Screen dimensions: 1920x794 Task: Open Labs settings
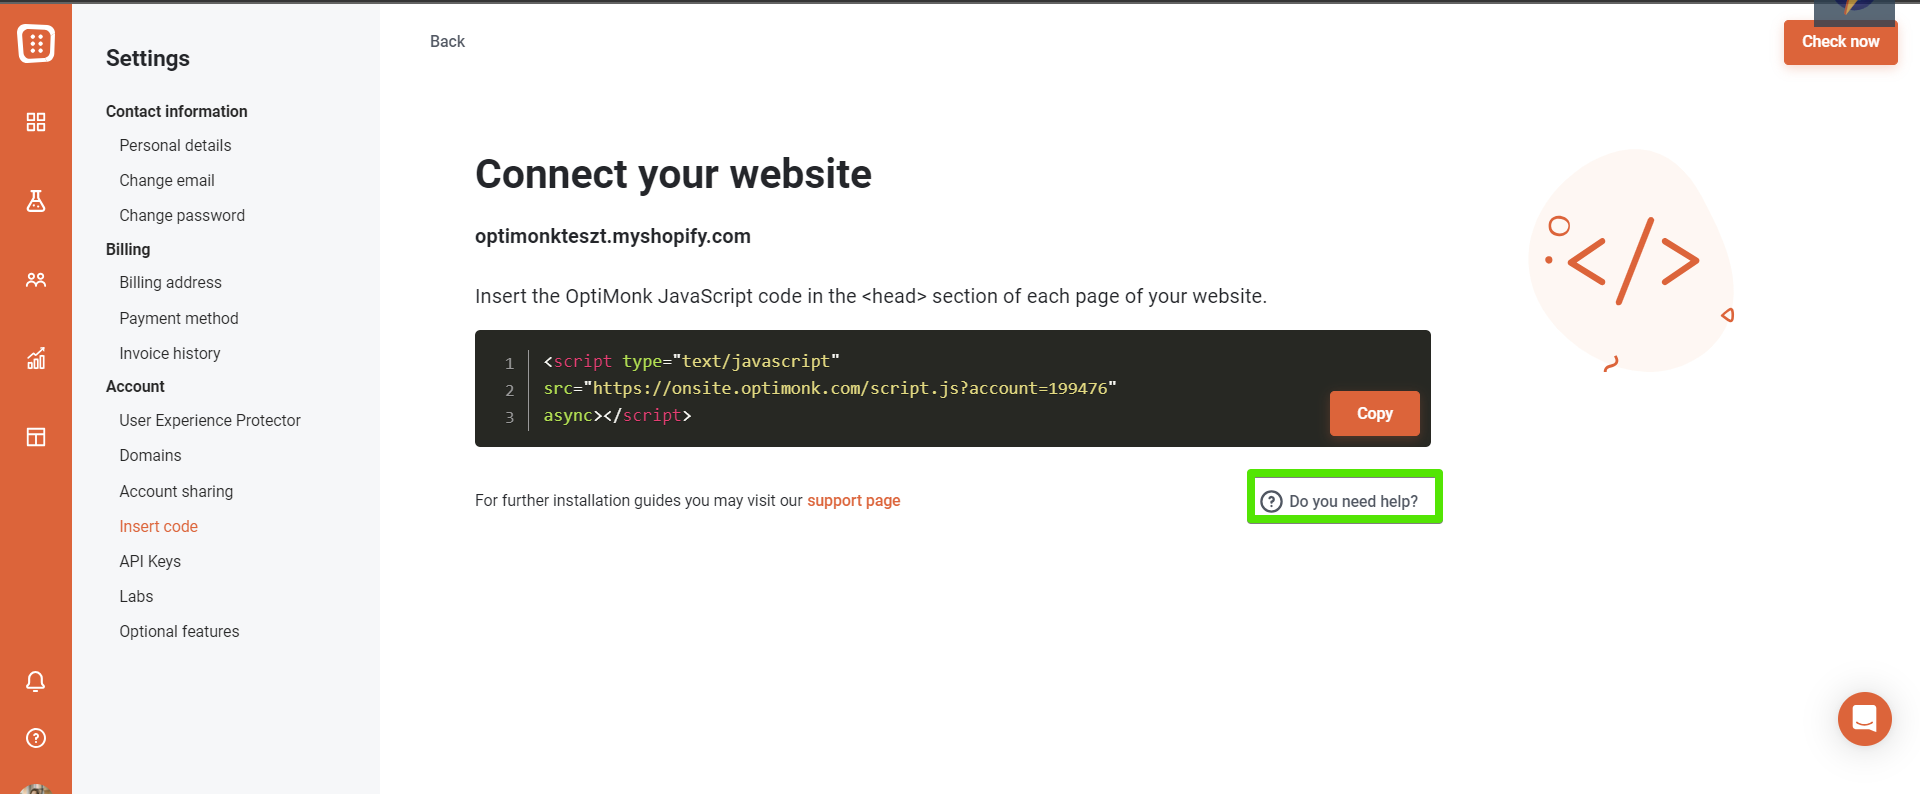point(136,596)
